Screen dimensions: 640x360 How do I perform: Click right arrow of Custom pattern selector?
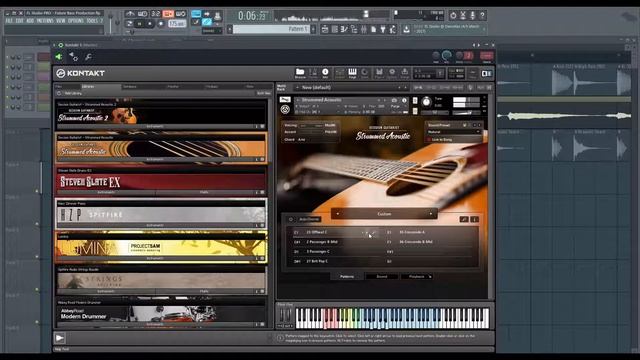[x=431, y=214]
